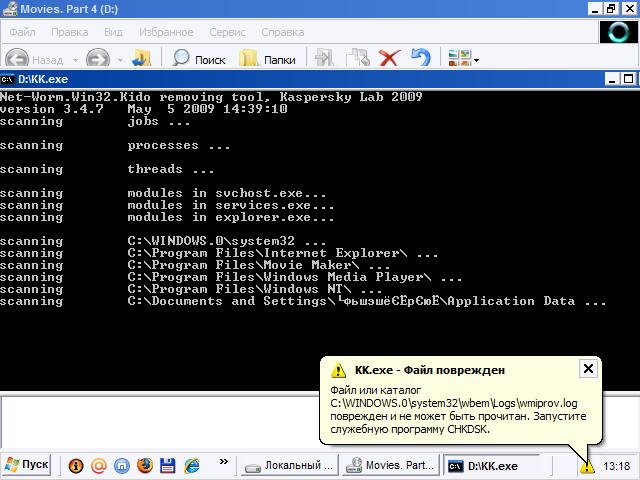
Task: Click the Поиск search button
Action: (x=200, y=60)
